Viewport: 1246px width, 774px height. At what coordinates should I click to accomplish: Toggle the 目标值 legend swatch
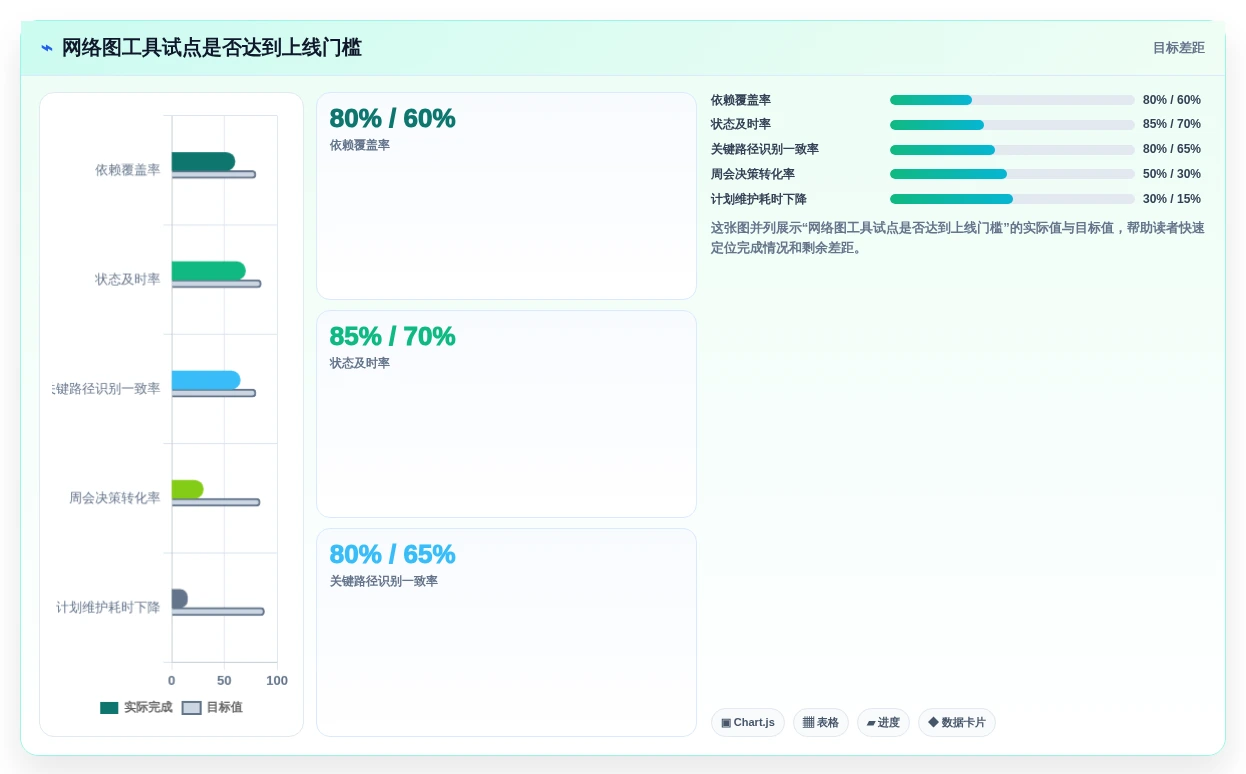pos(191,708)
